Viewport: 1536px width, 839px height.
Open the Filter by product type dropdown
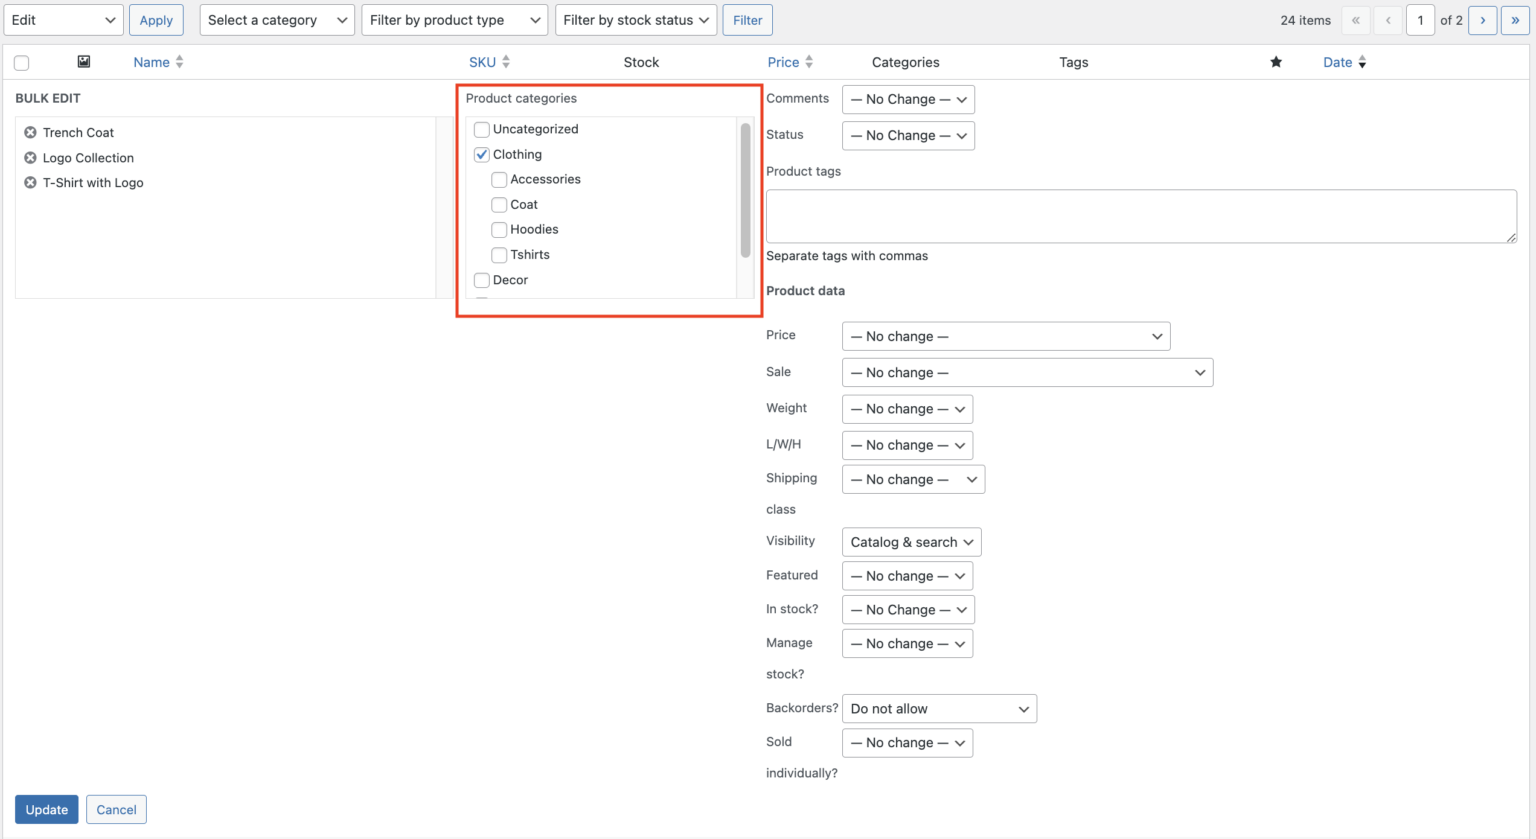click(x=454, y=20)
